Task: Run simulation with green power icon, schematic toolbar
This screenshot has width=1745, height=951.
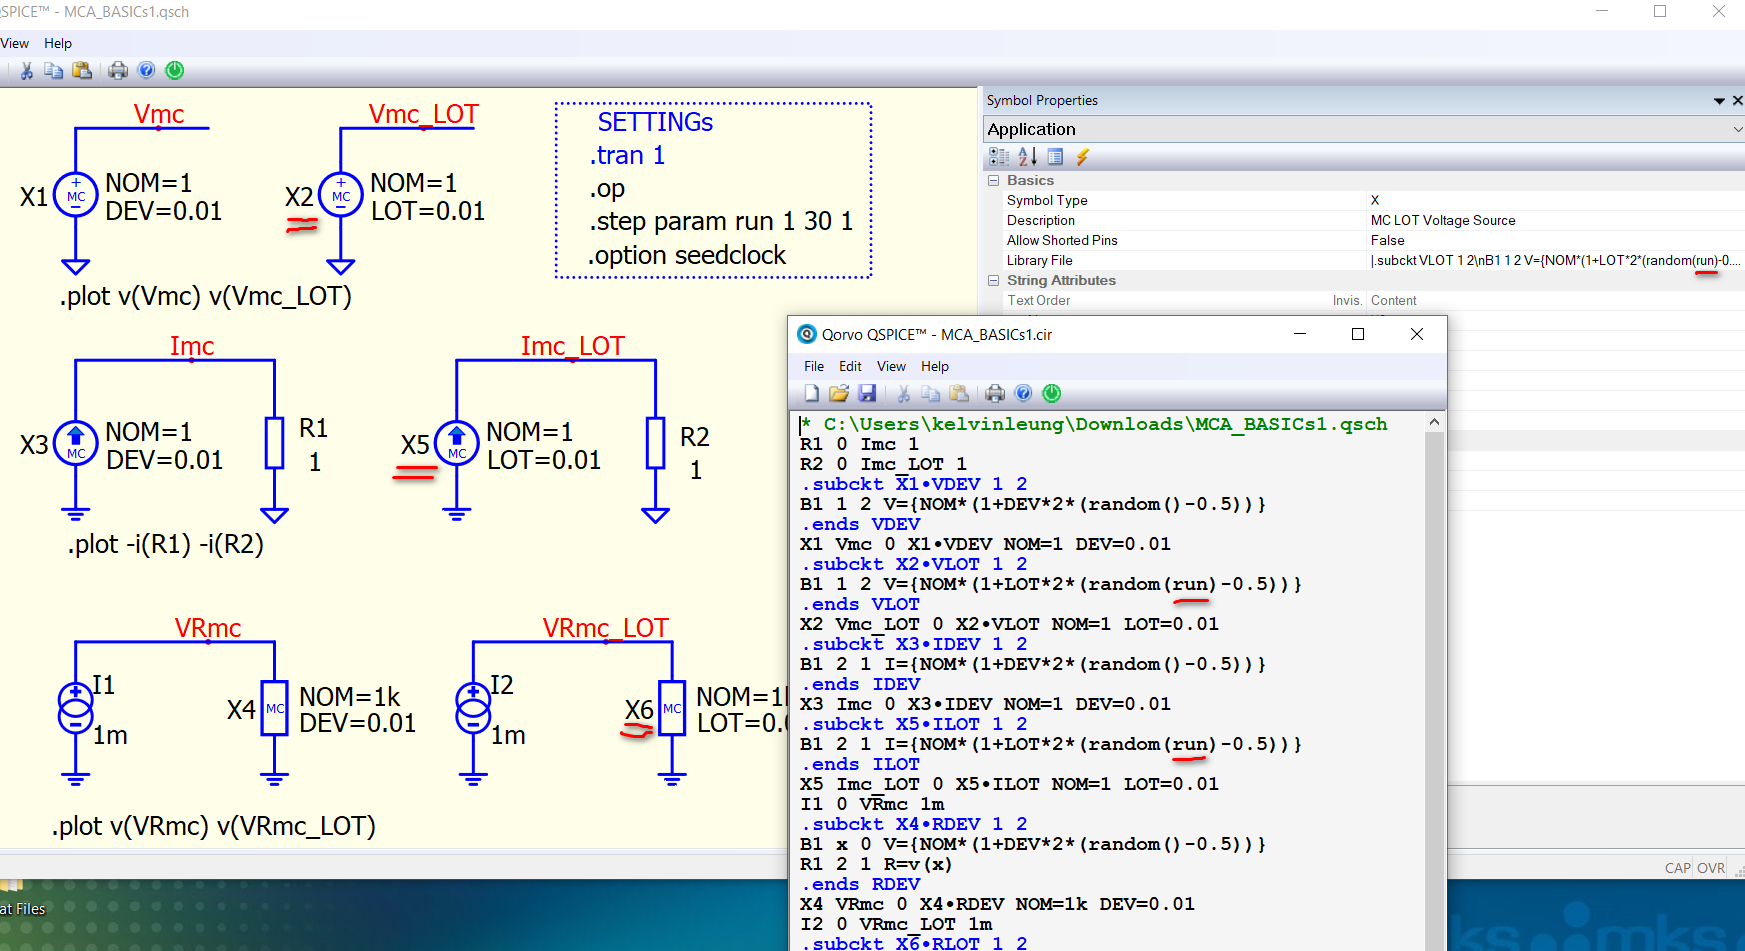Action: point(175,70)
